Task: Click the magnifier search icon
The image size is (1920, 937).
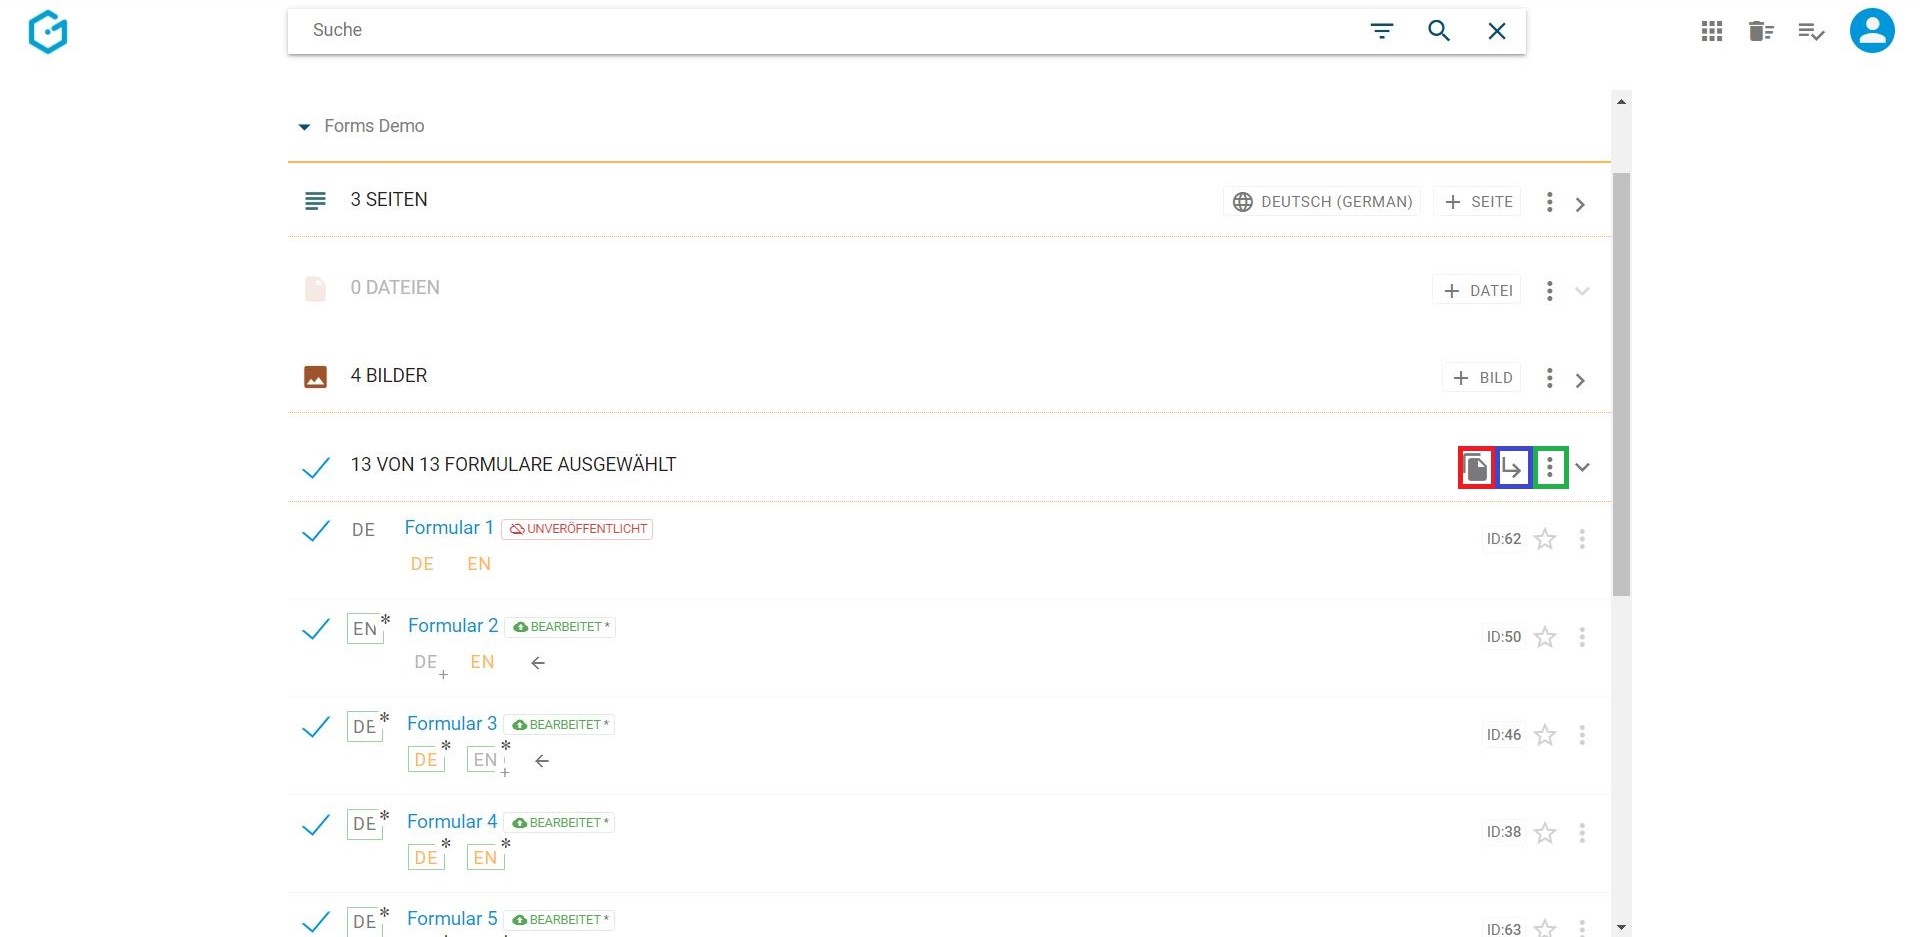Action: coord(1439,31)
